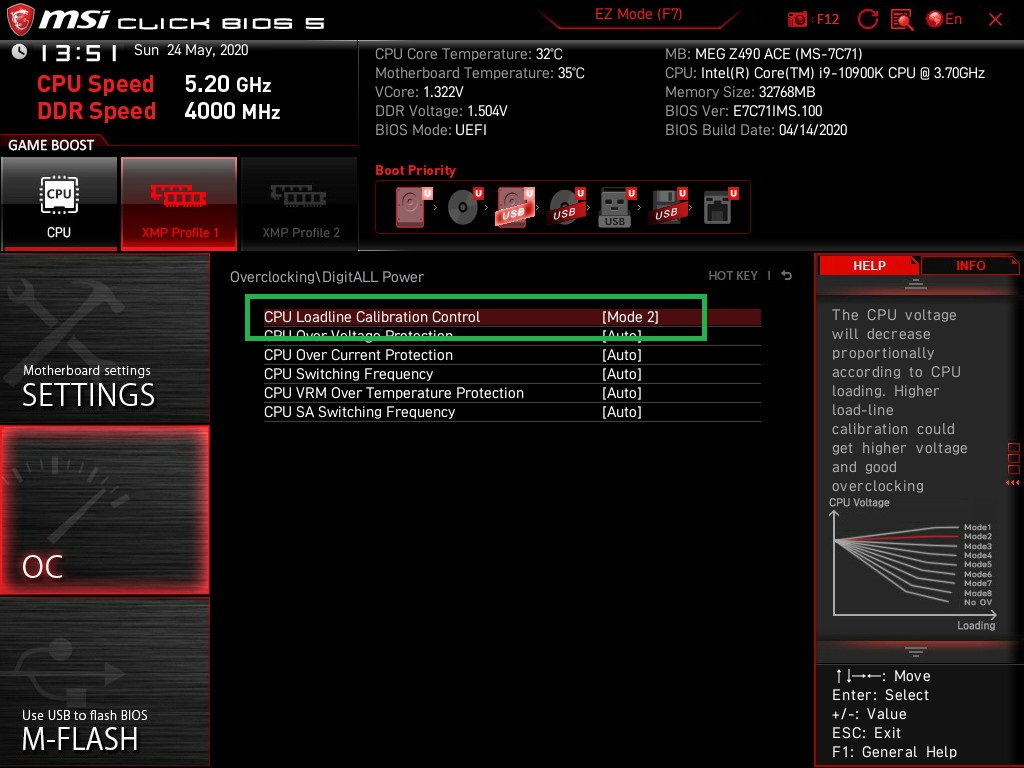This screenshot has width=1024, height=768.
Task: Click the MSI dragon shield logo
Action: click(x=20, y=19)
